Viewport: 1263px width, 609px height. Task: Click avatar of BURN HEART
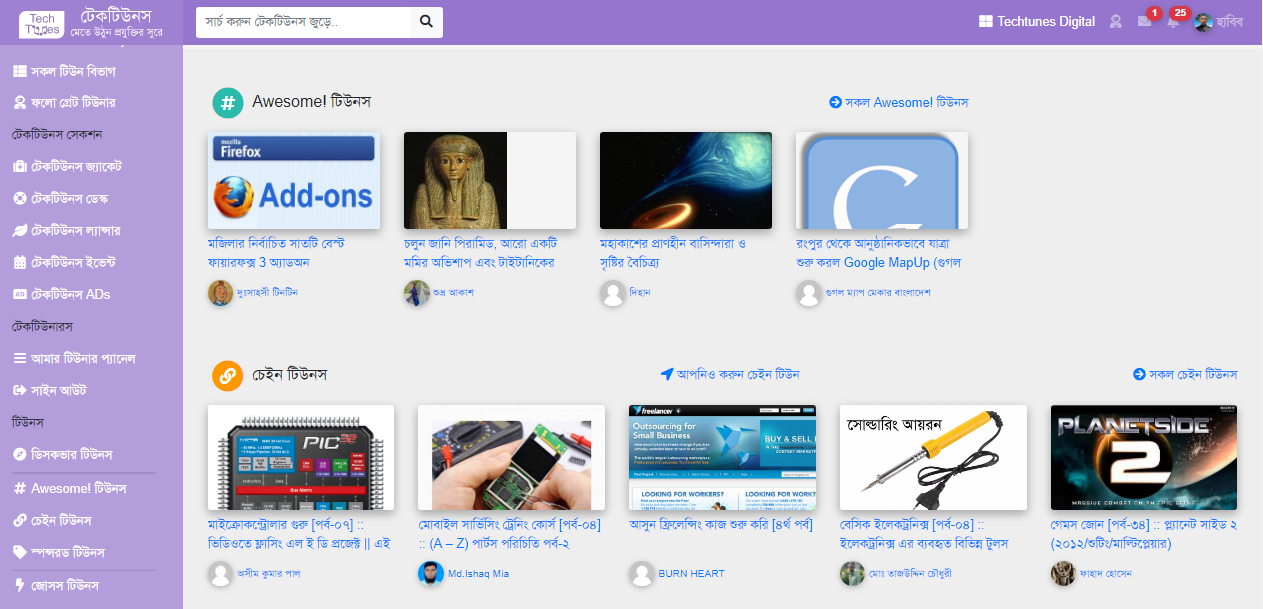tap(641, 574)
